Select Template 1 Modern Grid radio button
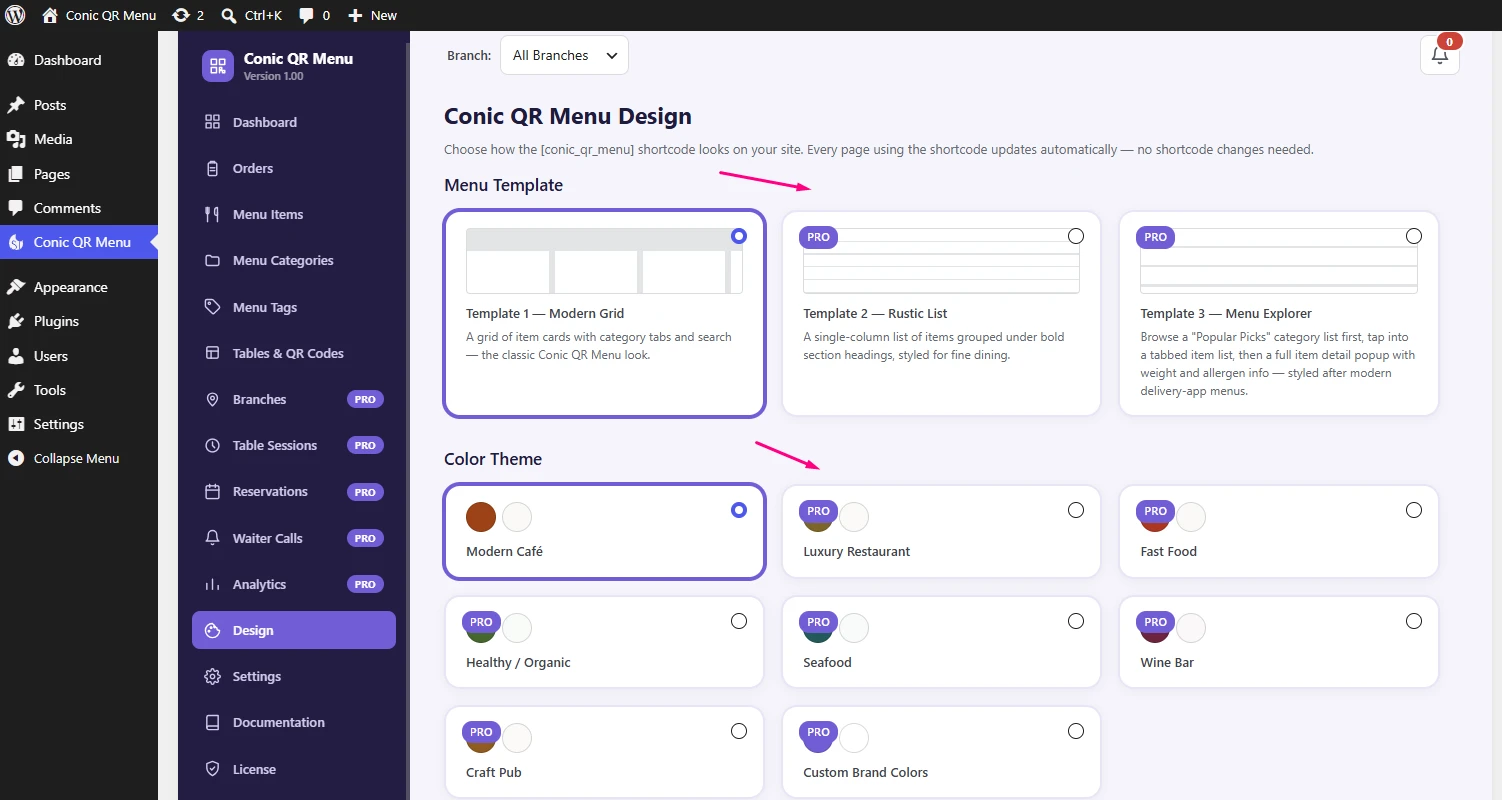 (739, 236)
